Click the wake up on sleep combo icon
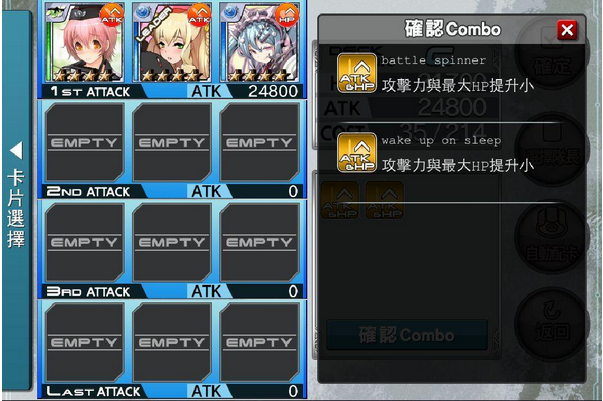This screenshot has height=401, width=603. [x=357, y=152]
